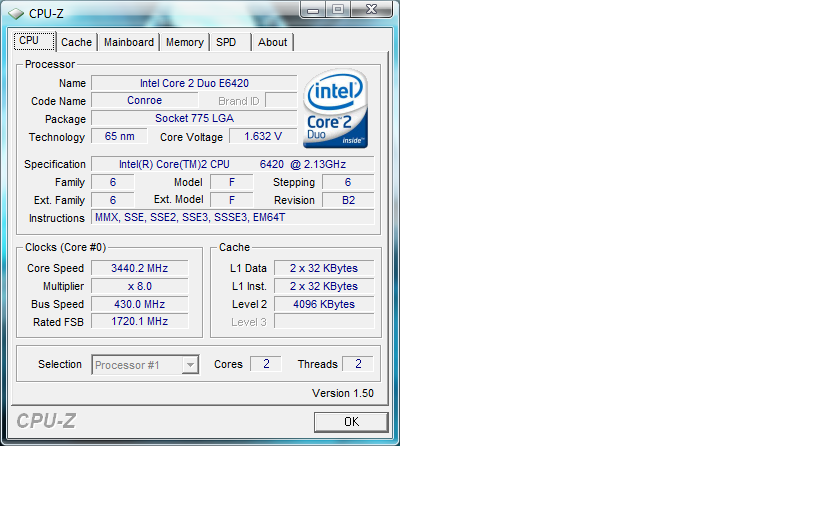
Task: Click the Cores count value
Action: [x=266, y=364]
